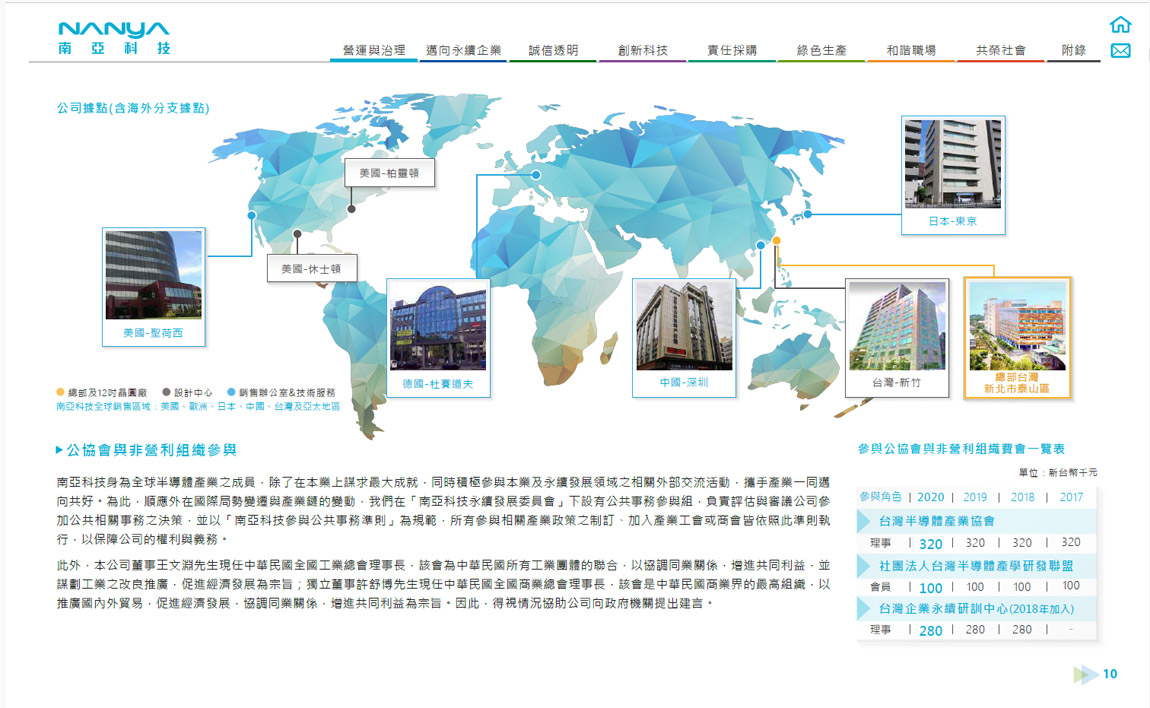Click the 美國-休士頓 location label
This screenshot has width=1150, height=708.
pos(312,268)
